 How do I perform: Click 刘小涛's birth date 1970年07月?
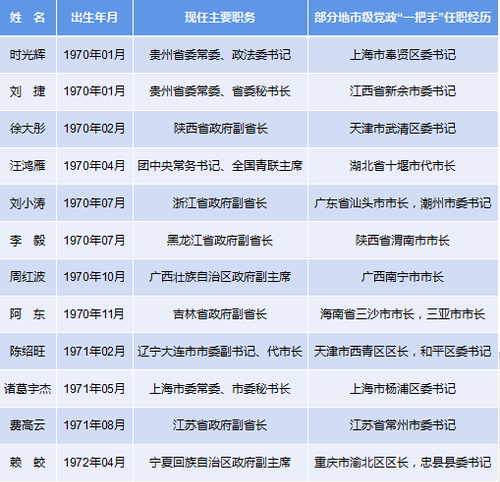[x=95, y=203]
